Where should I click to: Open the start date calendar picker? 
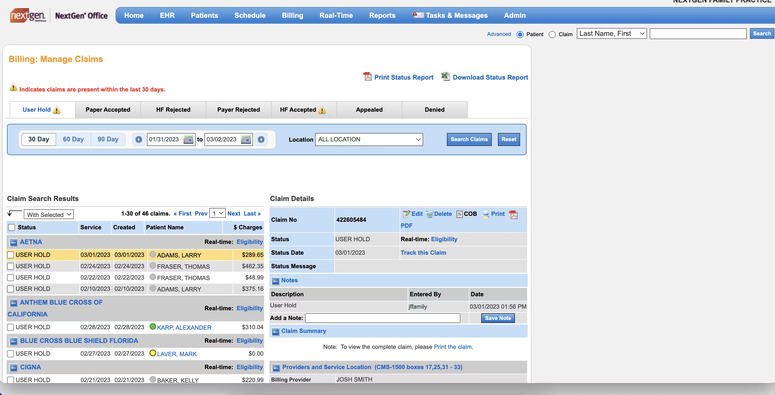click(188, 139)
